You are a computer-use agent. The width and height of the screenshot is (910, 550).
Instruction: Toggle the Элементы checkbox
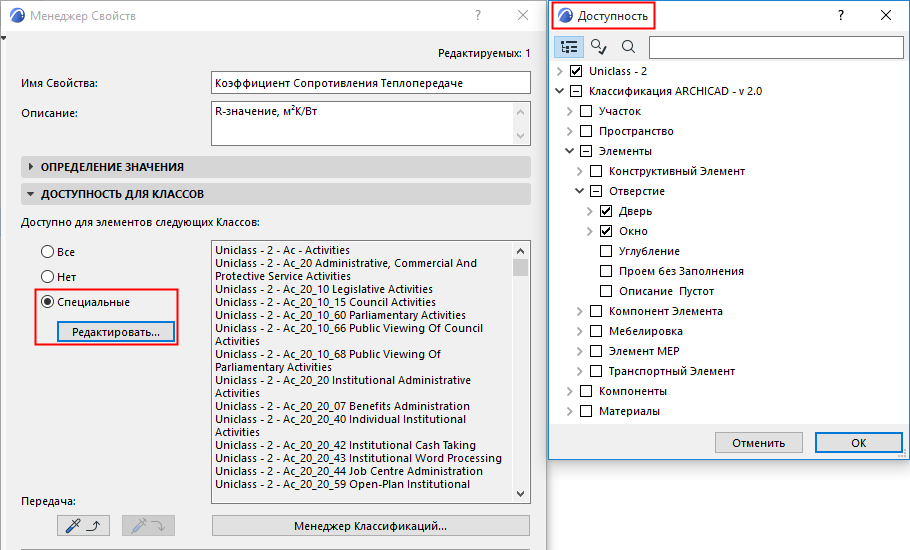coord(586,151)
